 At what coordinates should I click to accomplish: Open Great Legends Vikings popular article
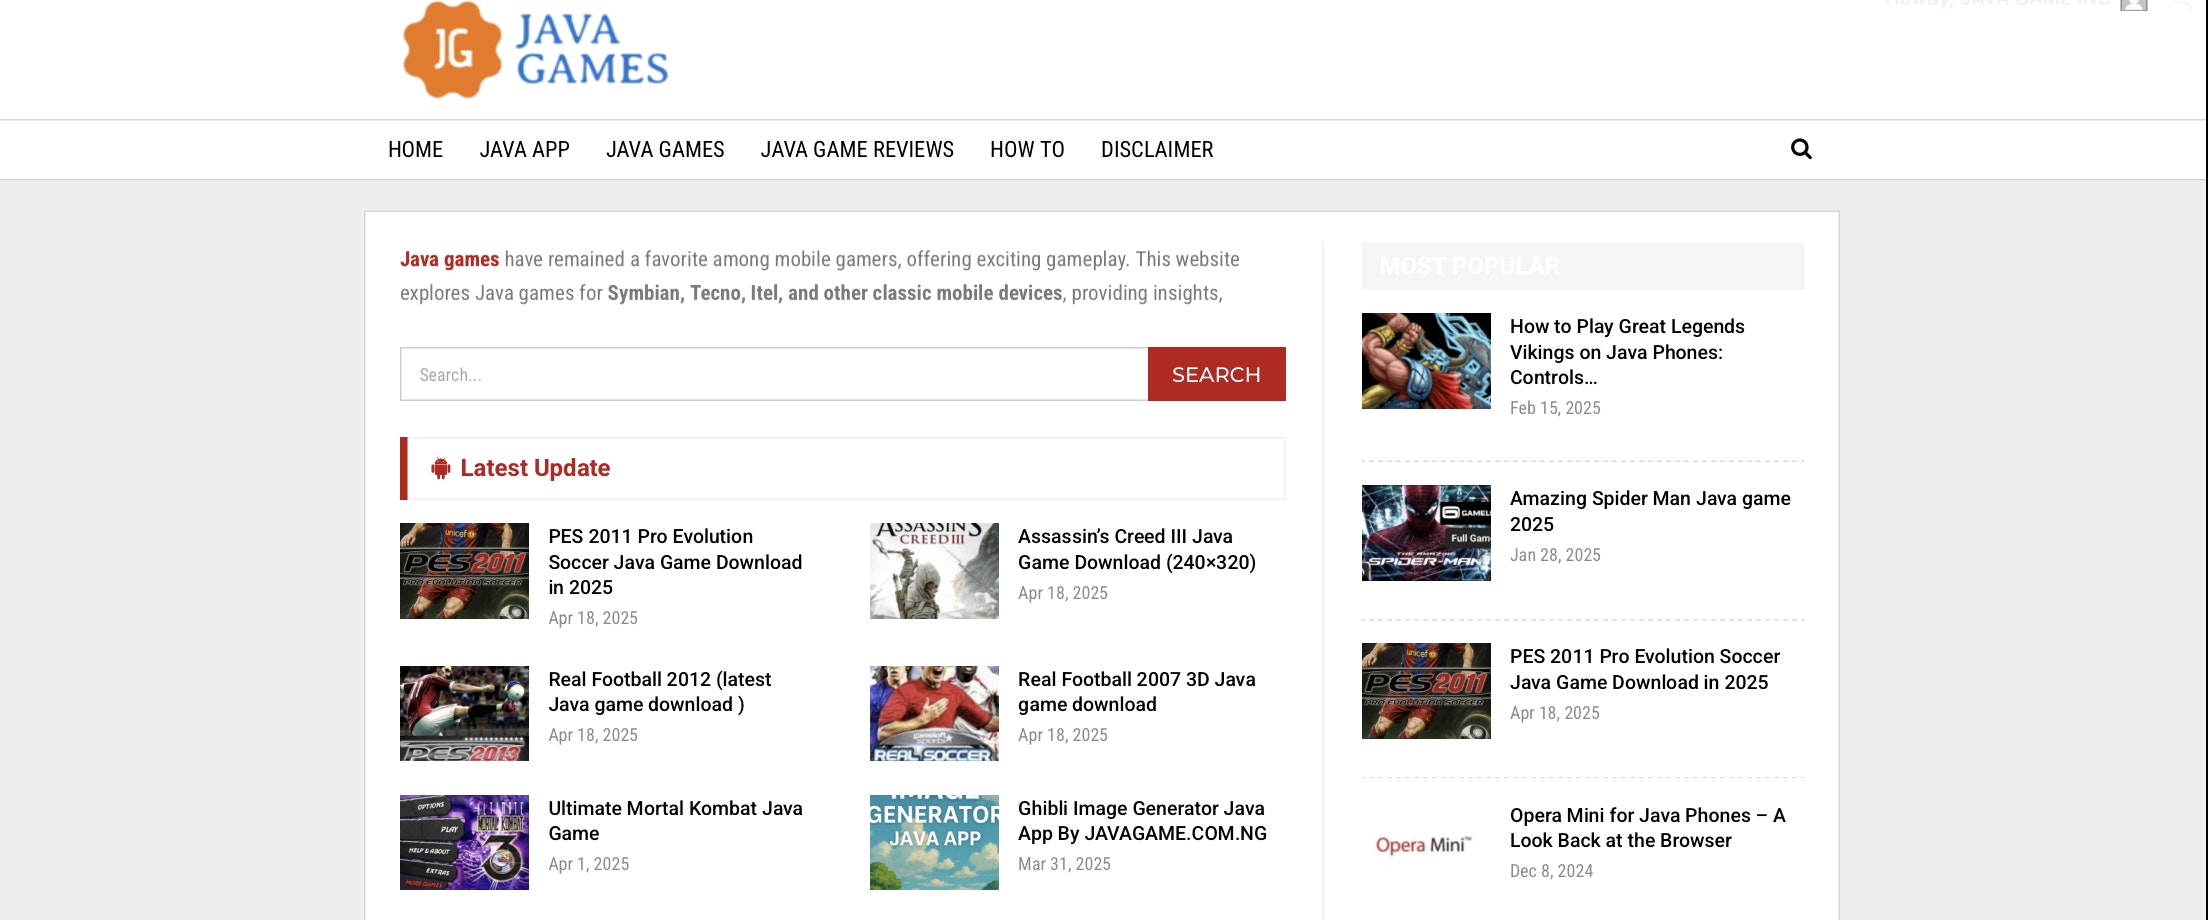[1627, 352]
